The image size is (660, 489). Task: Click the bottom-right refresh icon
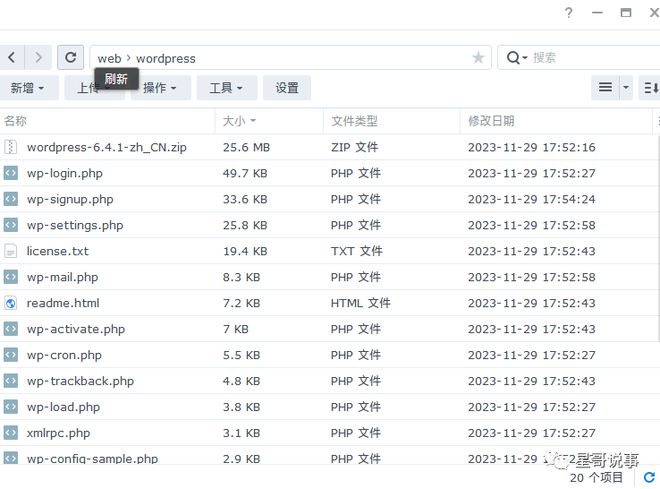point(649,478)
